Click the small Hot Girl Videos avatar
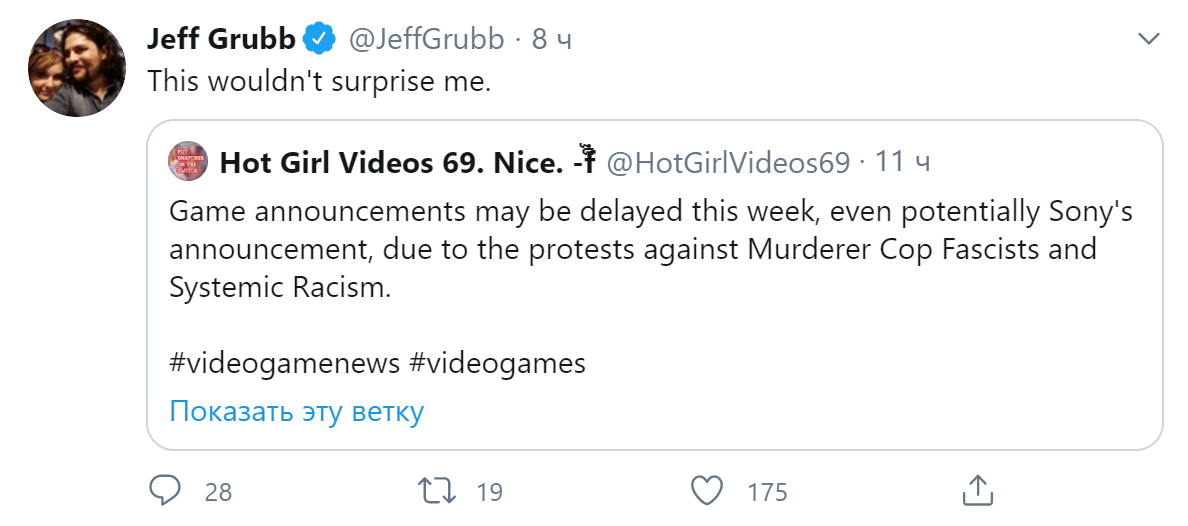1188x526 pixels. (189, 162)
